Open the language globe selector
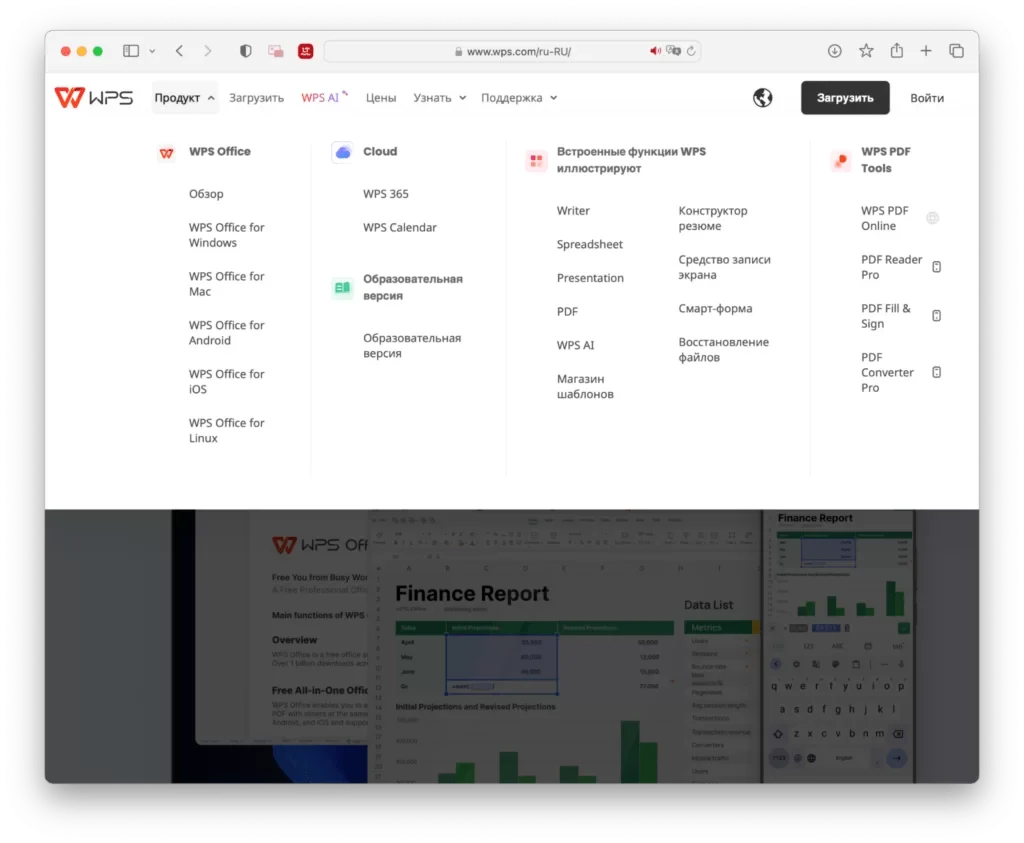The height and width of the screenshot is (843, 1024). (x=762, y=98)
